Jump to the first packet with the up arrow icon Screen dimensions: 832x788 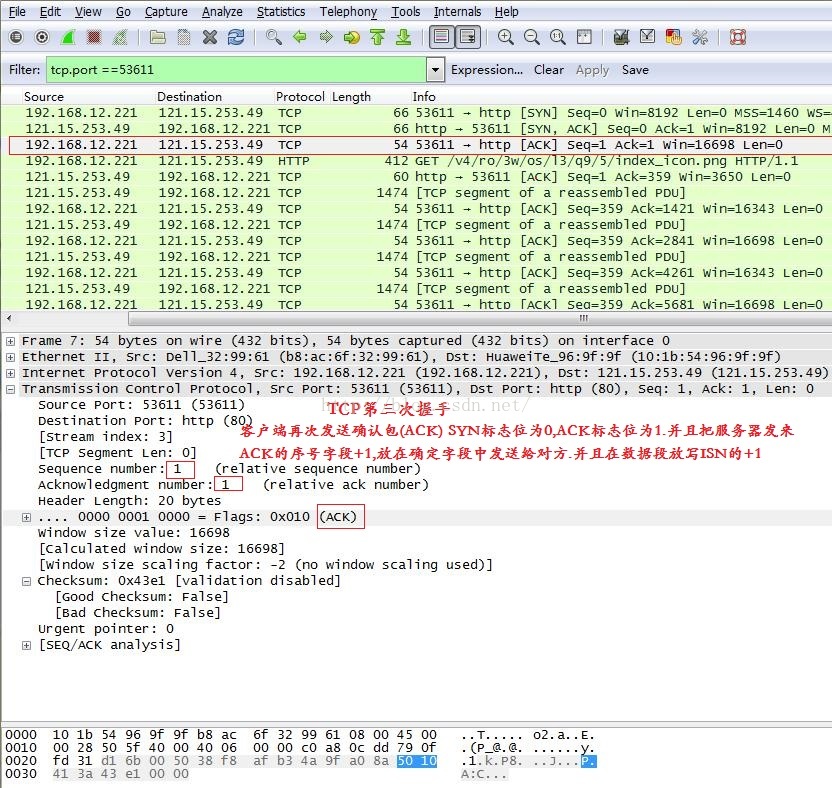coord(377,37)
